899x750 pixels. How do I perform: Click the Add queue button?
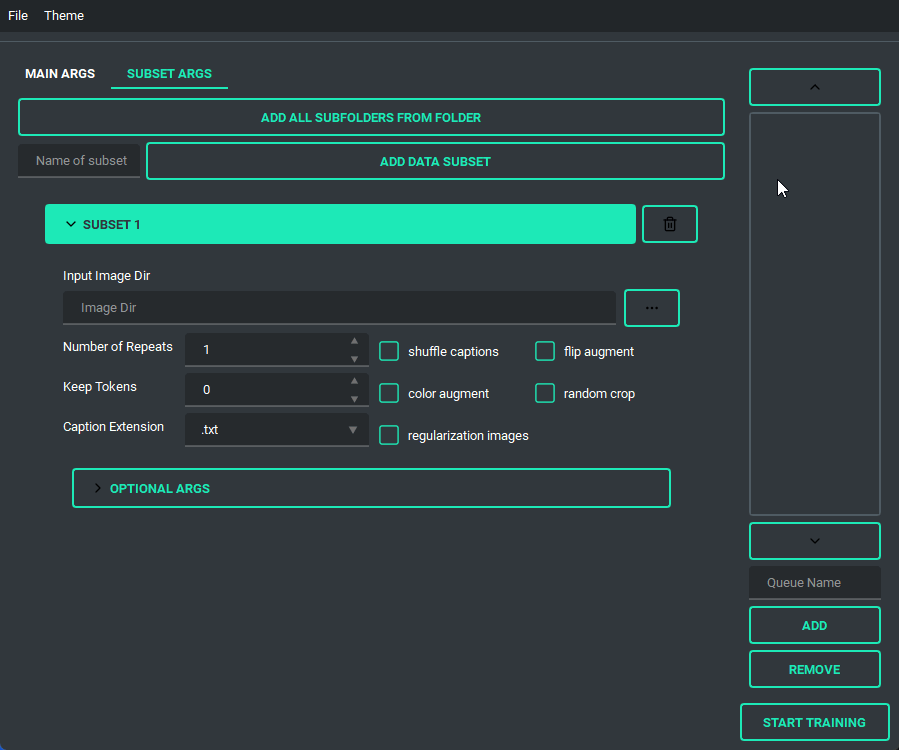tap(815, 626)
